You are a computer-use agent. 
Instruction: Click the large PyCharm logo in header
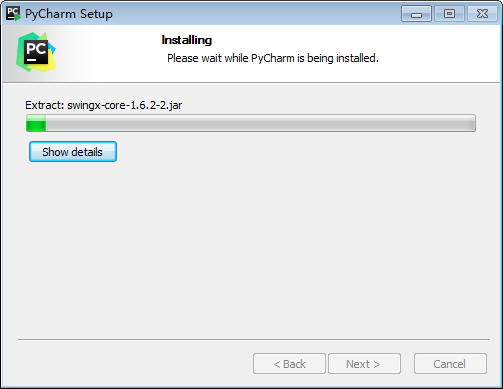(x=36, y=52)
